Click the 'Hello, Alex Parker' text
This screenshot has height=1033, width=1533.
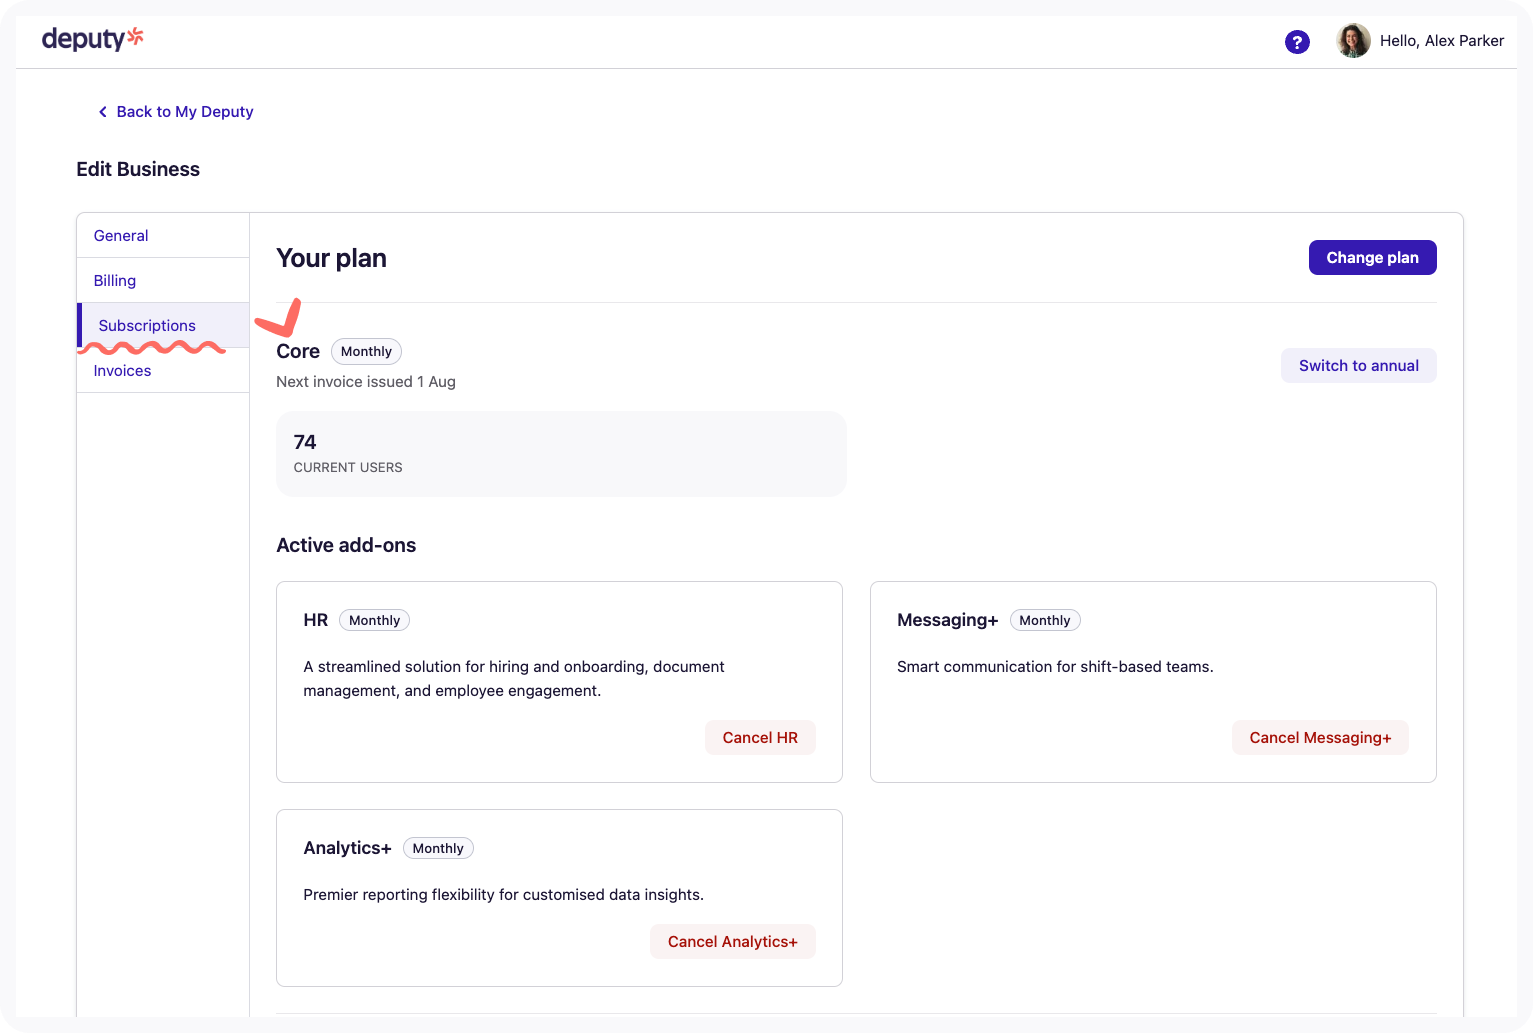(1441, 41)
